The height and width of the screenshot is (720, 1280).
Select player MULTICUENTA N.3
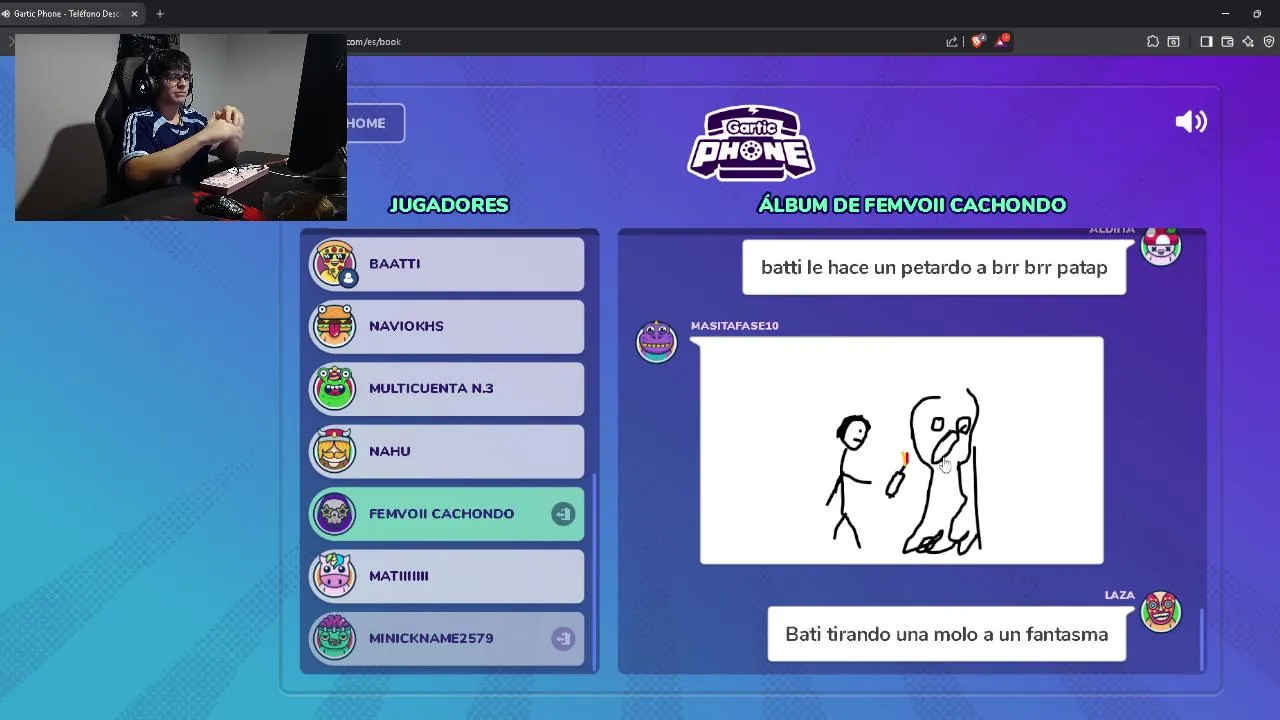coord(447,389)
